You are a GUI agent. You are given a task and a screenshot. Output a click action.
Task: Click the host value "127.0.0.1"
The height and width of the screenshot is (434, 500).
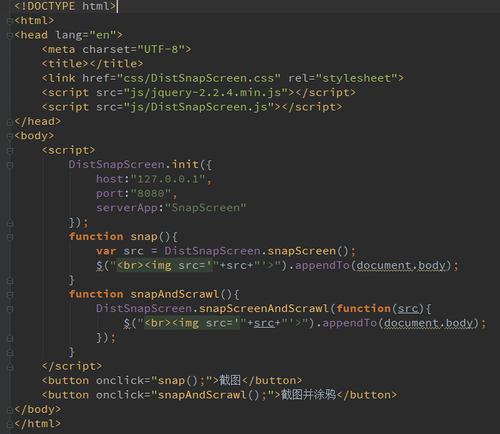coord(168,179)
